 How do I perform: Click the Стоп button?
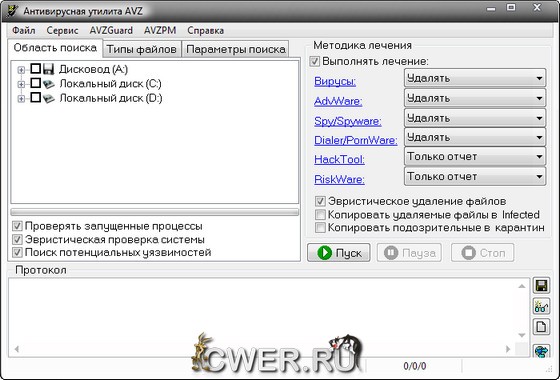click(x=482, y=253)
